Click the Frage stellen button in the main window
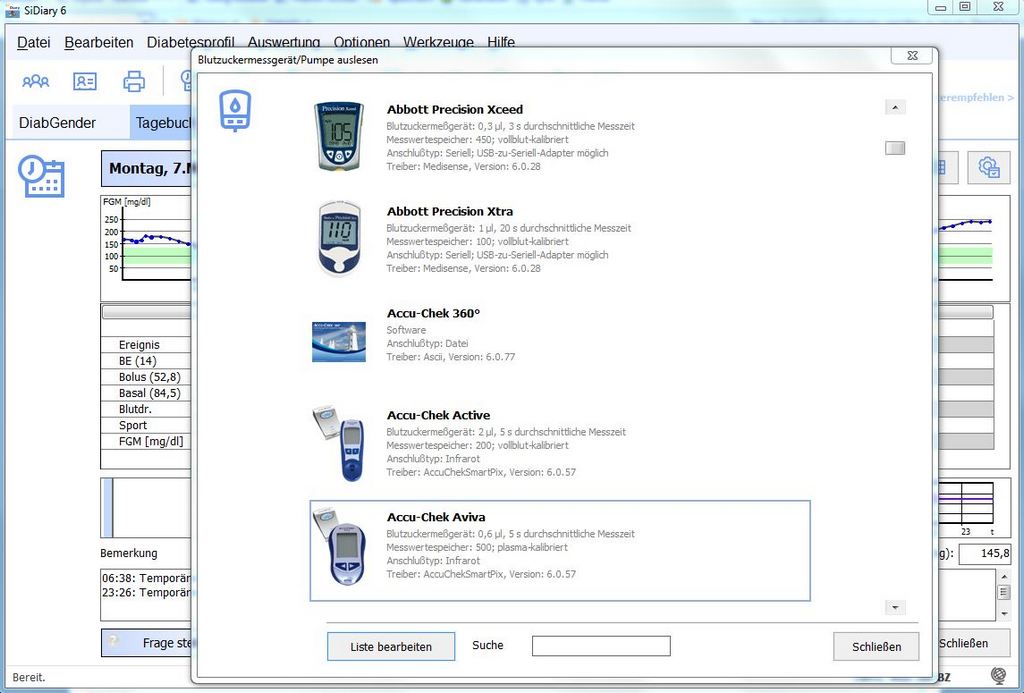Viewport: 1024px width, 693px height. coord(147,643)
